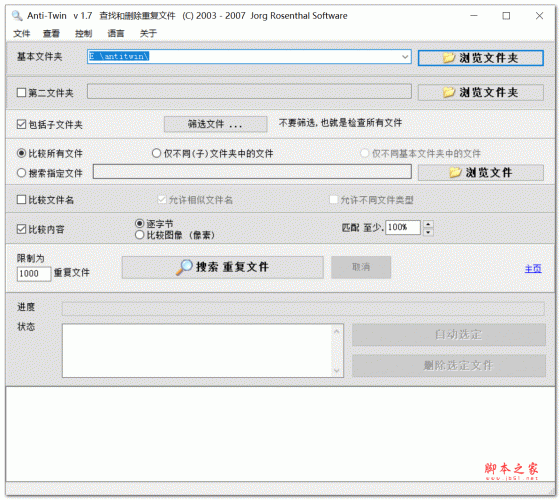
Task: Open the 关于 menu
Action: 148,34
